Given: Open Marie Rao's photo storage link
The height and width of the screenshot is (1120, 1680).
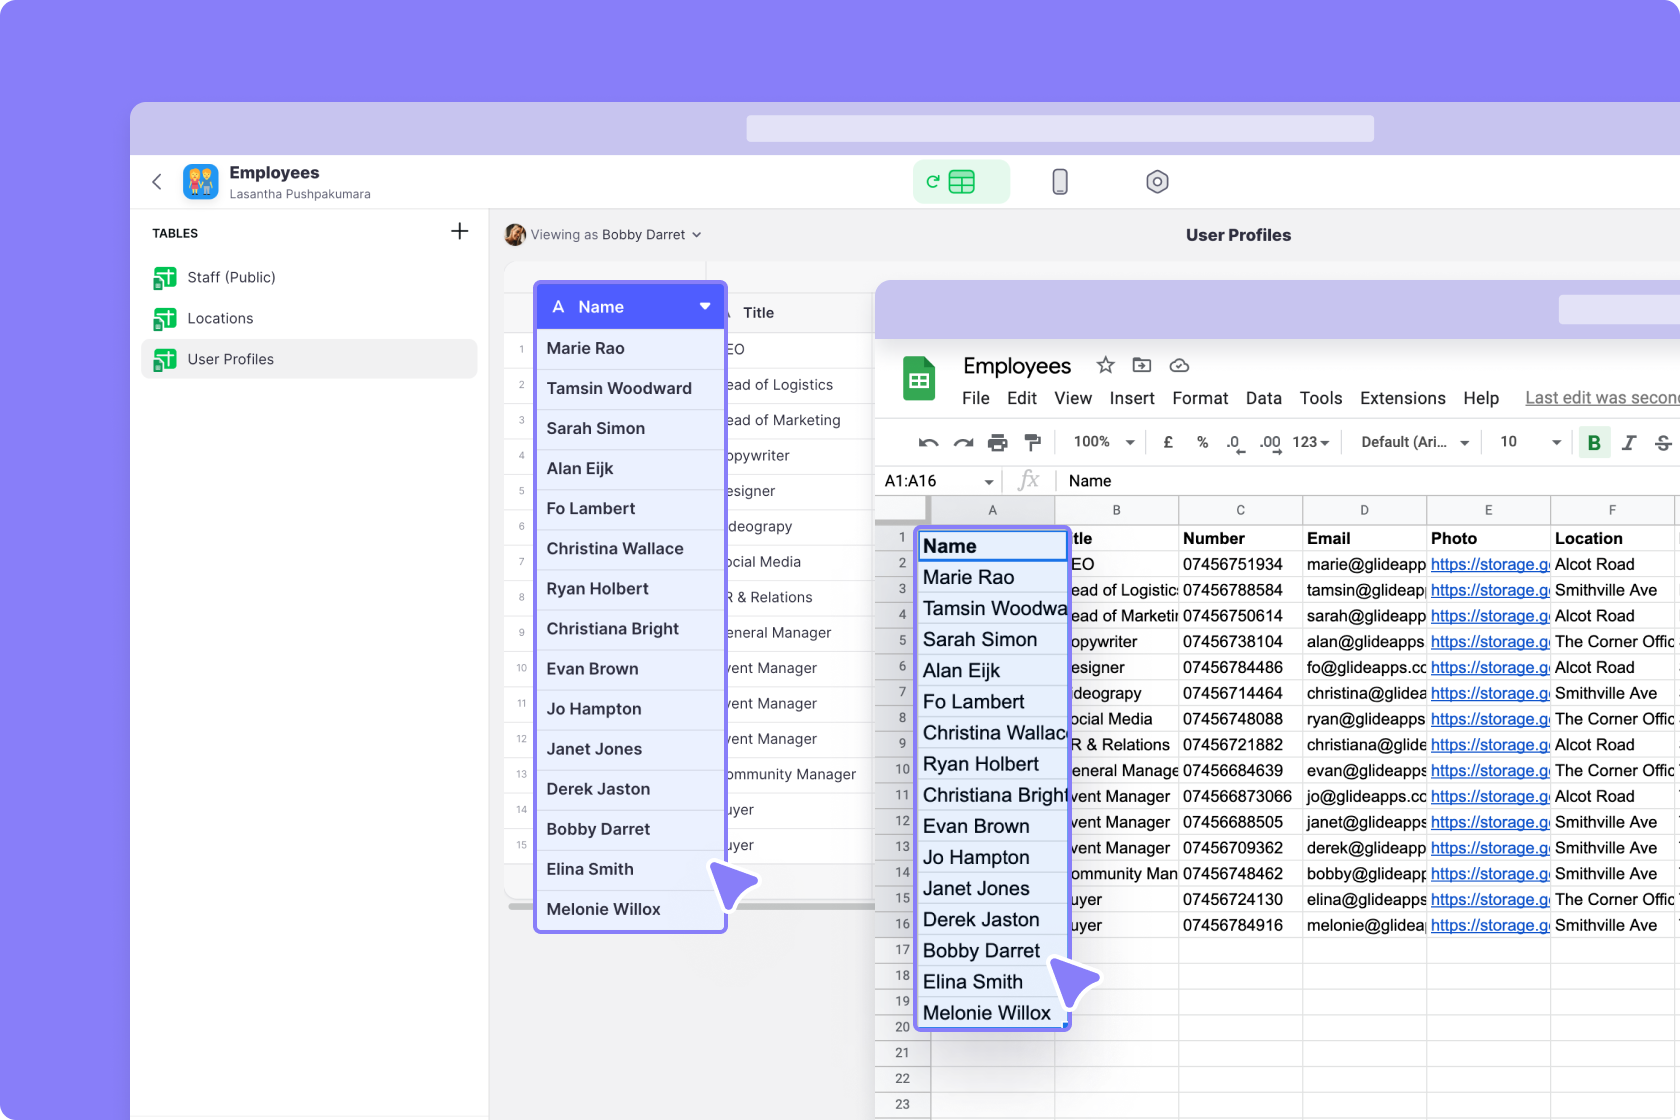Looking at the screenshot, I should [x=1489, y=564].
